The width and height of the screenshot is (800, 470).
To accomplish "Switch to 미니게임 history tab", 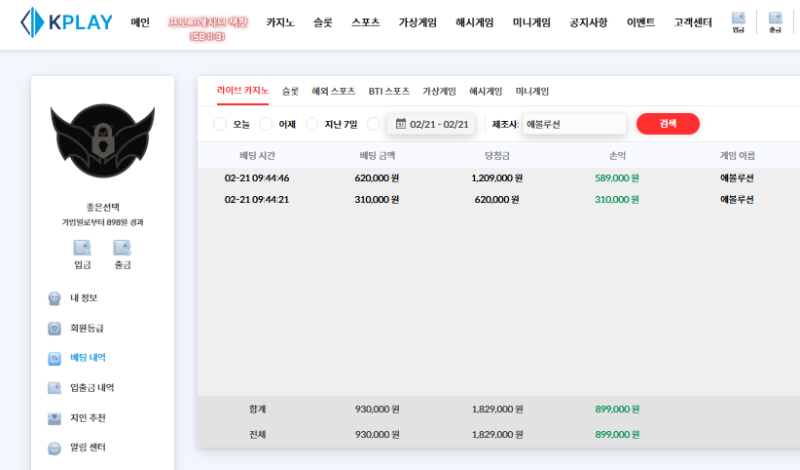I will (532, 91).
